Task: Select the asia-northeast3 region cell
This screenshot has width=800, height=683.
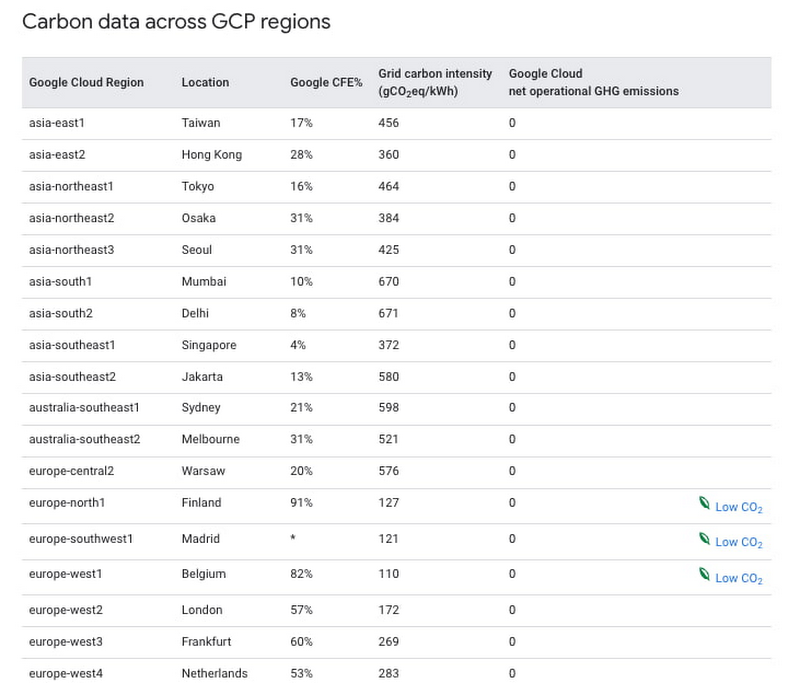Action: pyautogui.click(x=71, y=250)
